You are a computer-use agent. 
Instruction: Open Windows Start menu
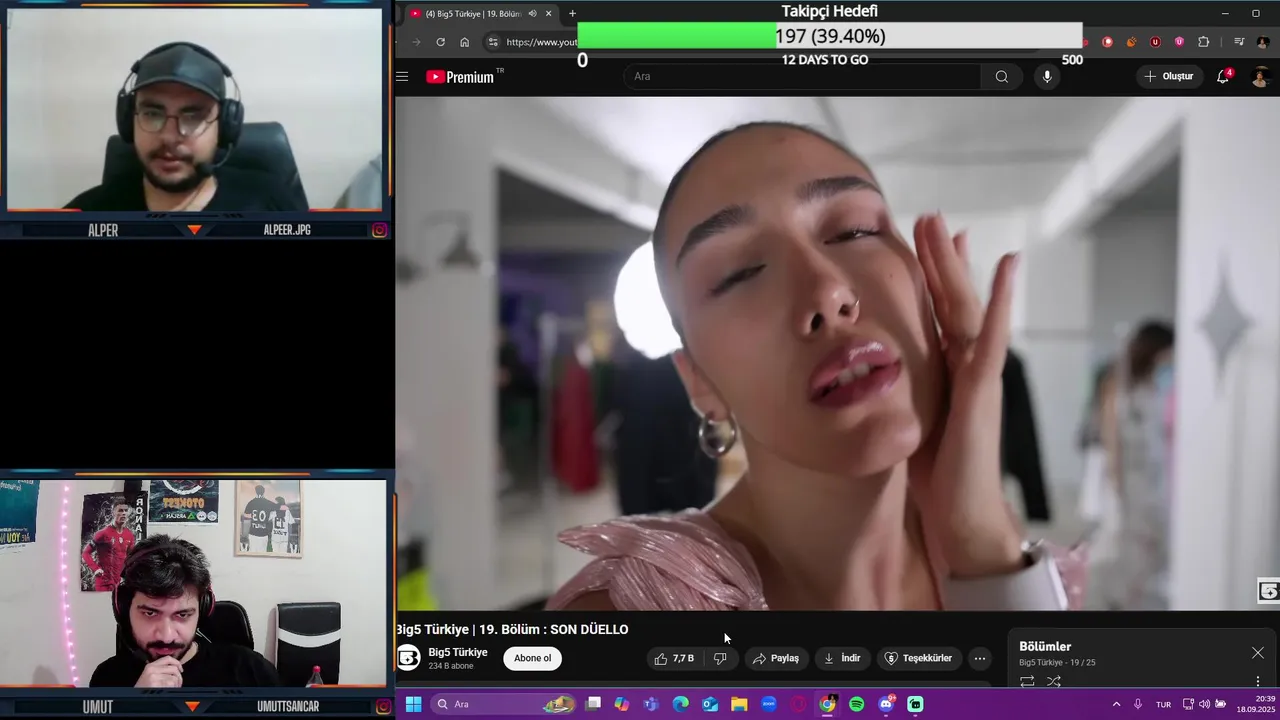(413, 704)
